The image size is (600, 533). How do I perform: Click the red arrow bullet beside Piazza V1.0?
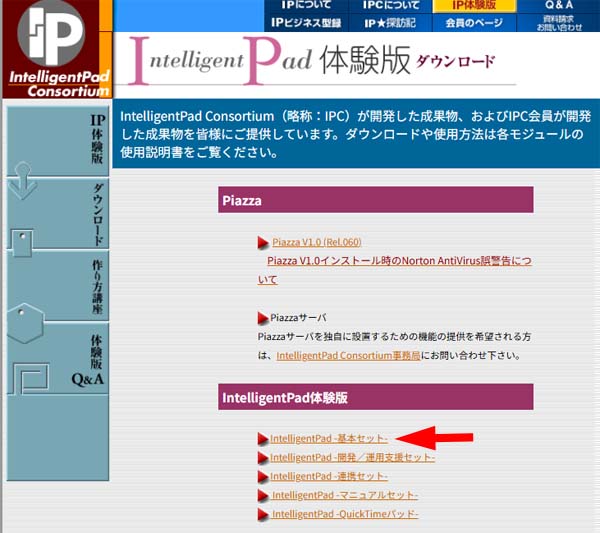(263, 243)
